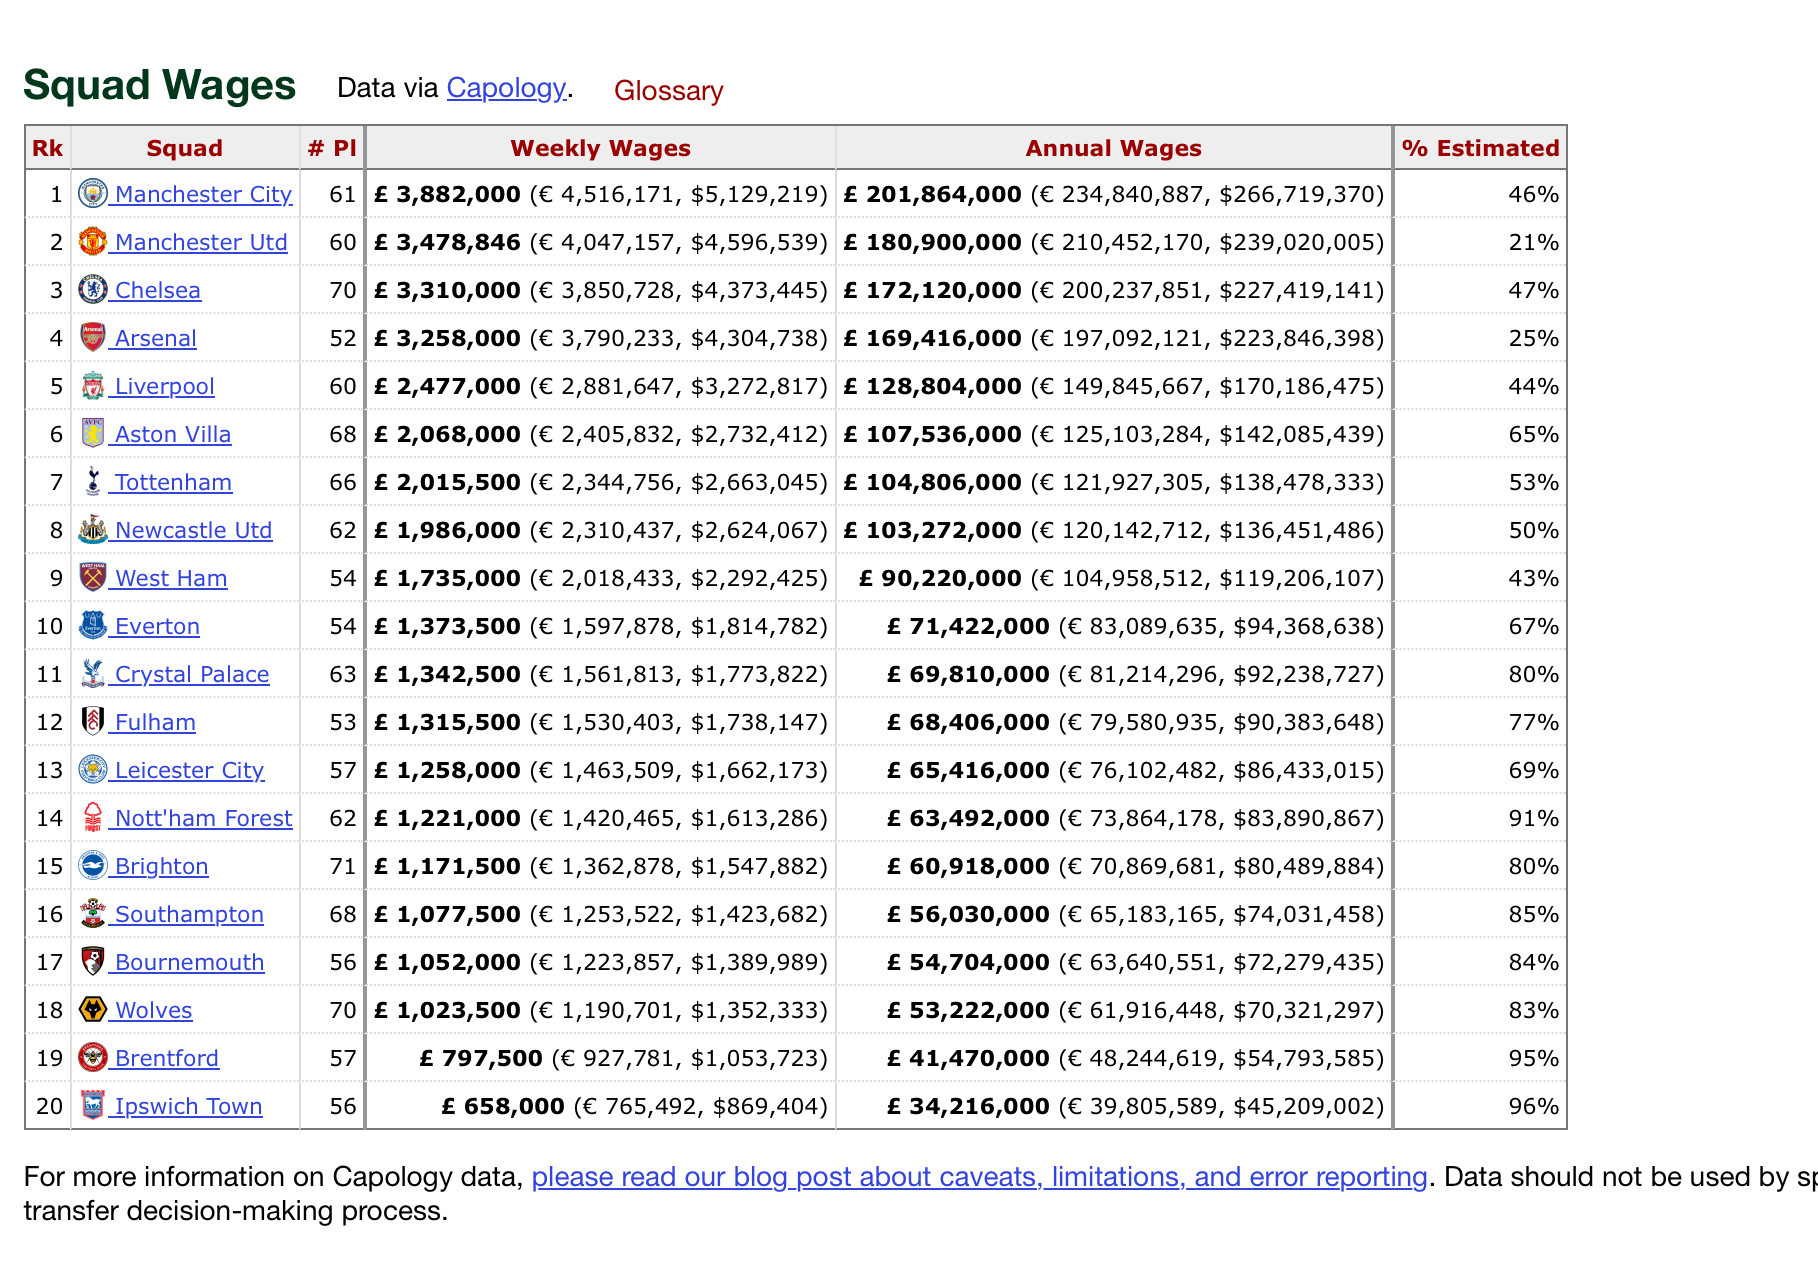Open the Capology data source link
The width and height of the screenshot is (1818, 1282).
[506, 88]
